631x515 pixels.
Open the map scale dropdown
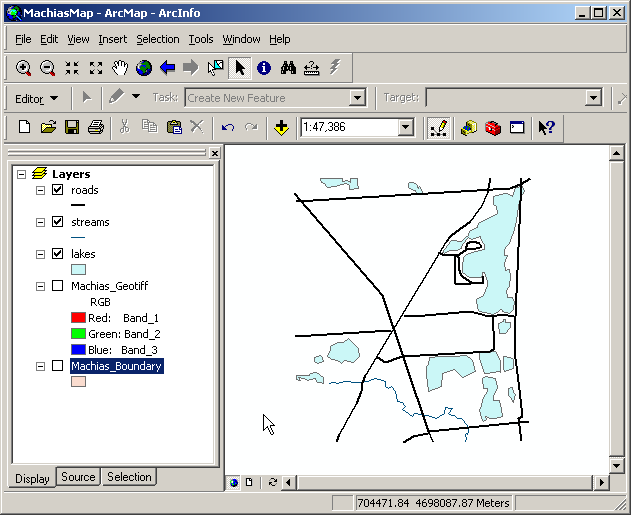pyautogui.click(x=405, y=127)
